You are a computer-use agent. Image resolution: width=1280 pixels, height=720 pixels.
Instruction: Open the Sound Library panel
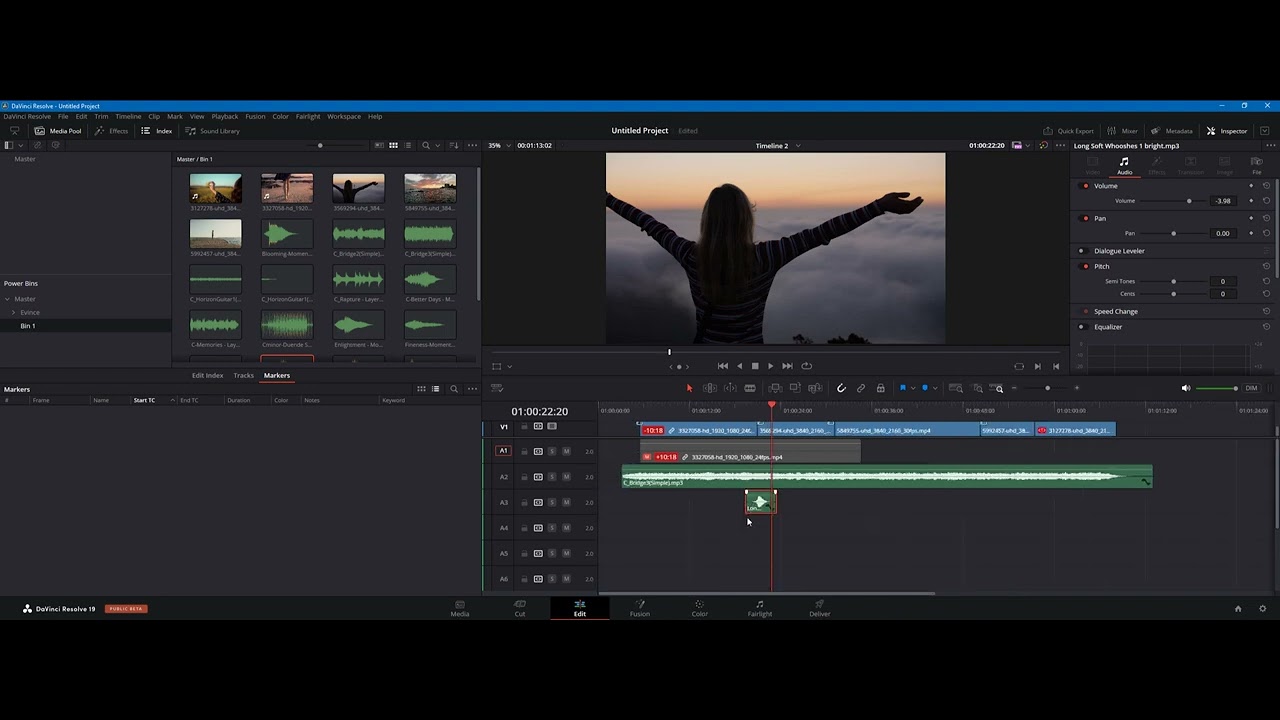pyautogui.click(x=212, y=131)
